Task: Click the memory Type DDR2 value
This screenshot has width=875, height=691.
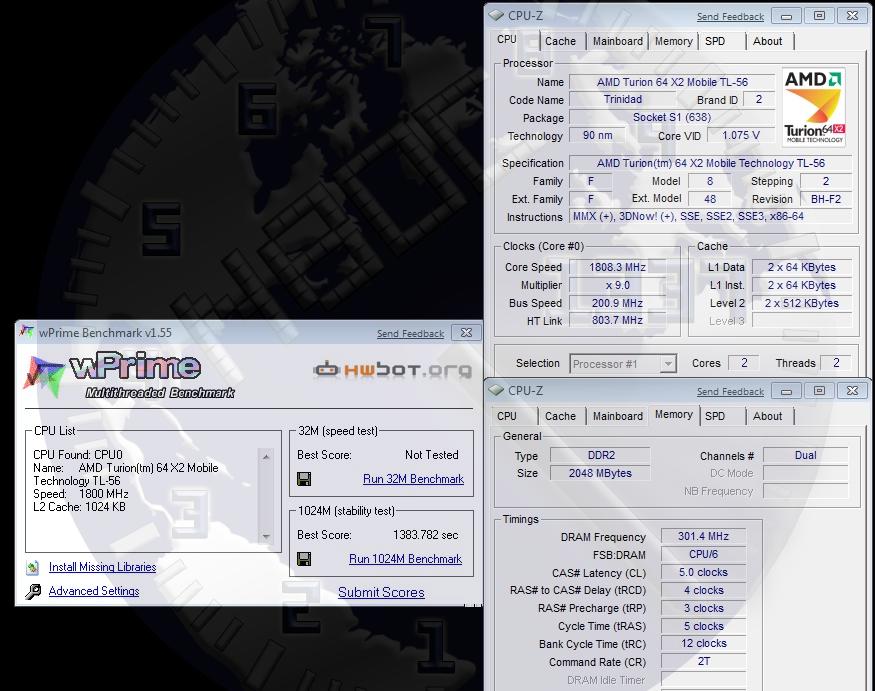Action: 600,455
